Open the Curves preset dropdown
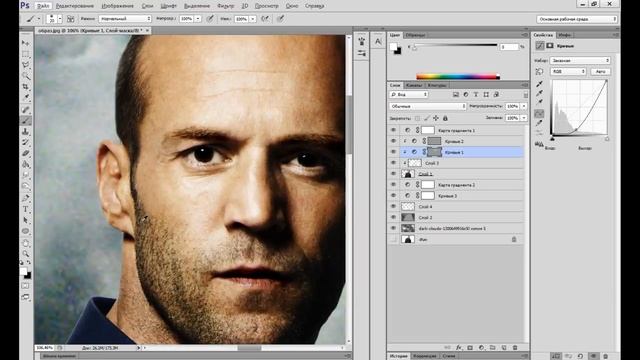The width and height of the screenshot is (640, 360). tap(580, 60)
